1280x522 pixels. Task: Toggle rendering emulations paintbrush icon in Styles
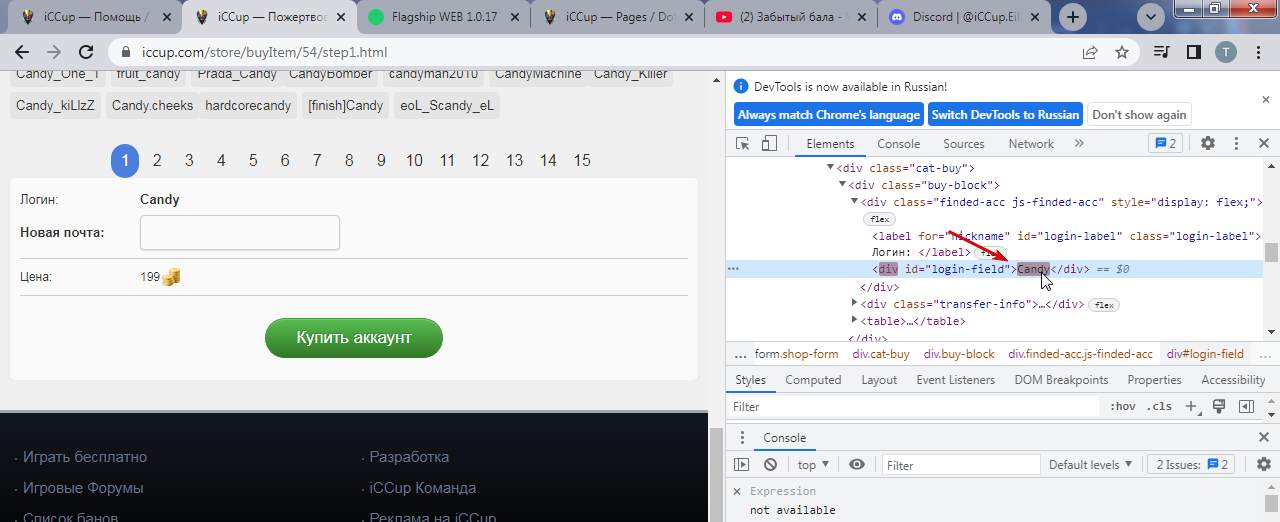pyautogui.click(x=1219, y=407)
